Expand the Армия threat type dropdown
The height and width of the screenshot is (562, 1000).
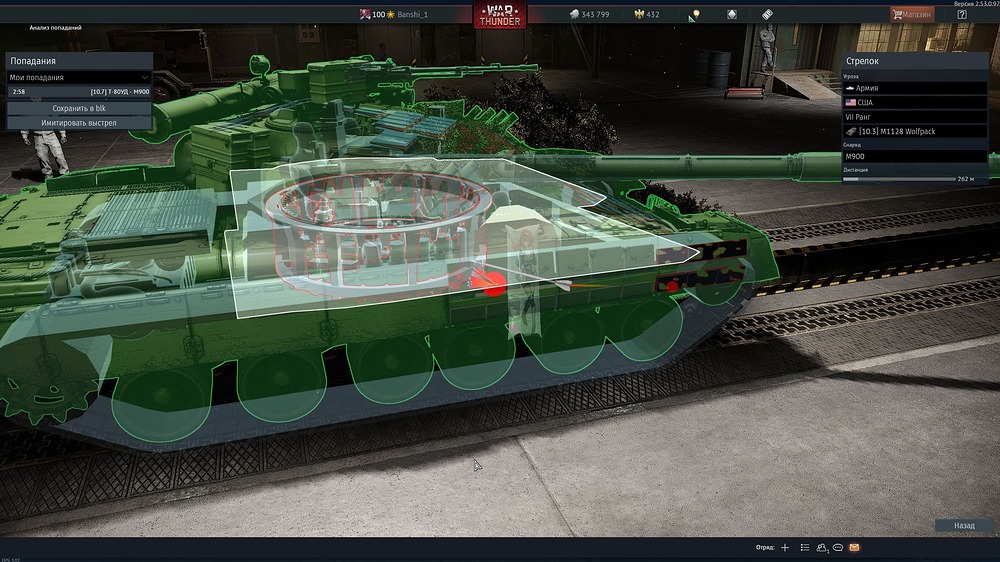[x=915, y=88]
